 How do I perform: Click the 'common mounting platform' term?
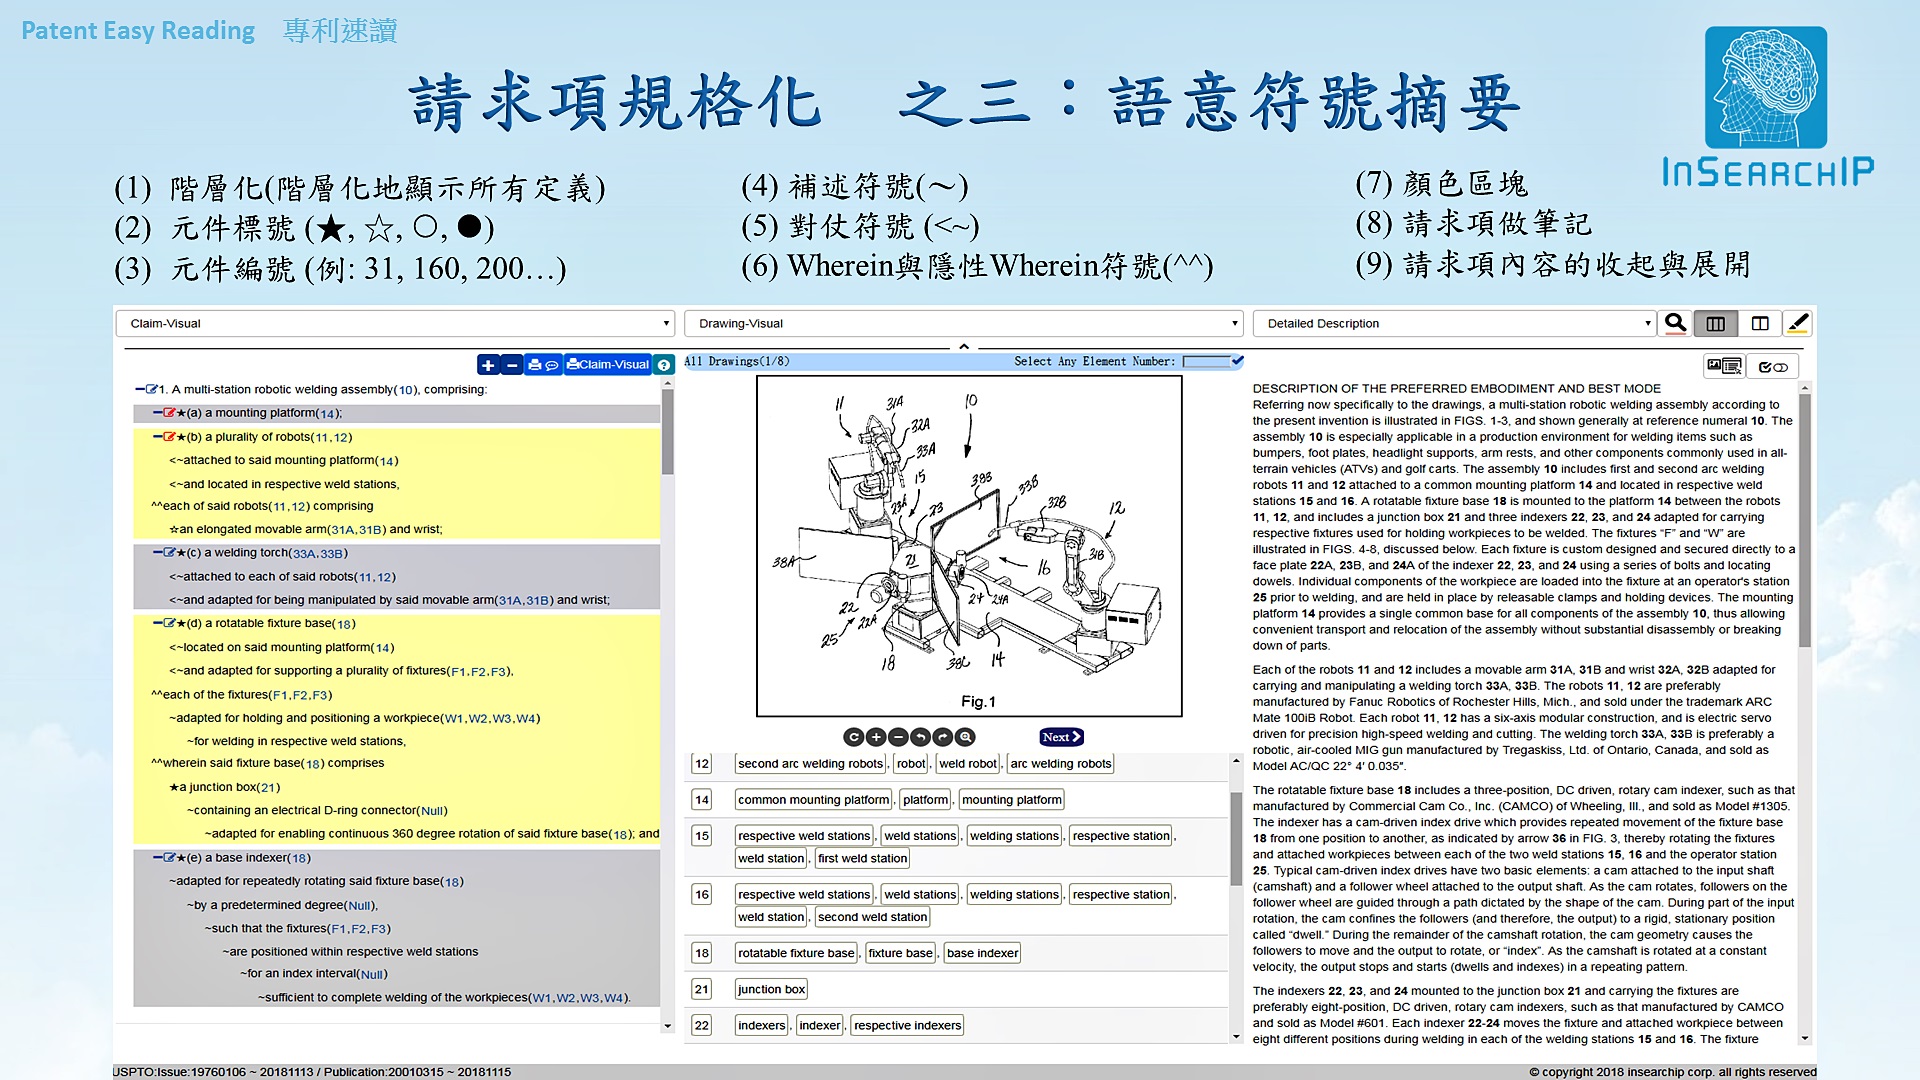click(x=814, y=800)
